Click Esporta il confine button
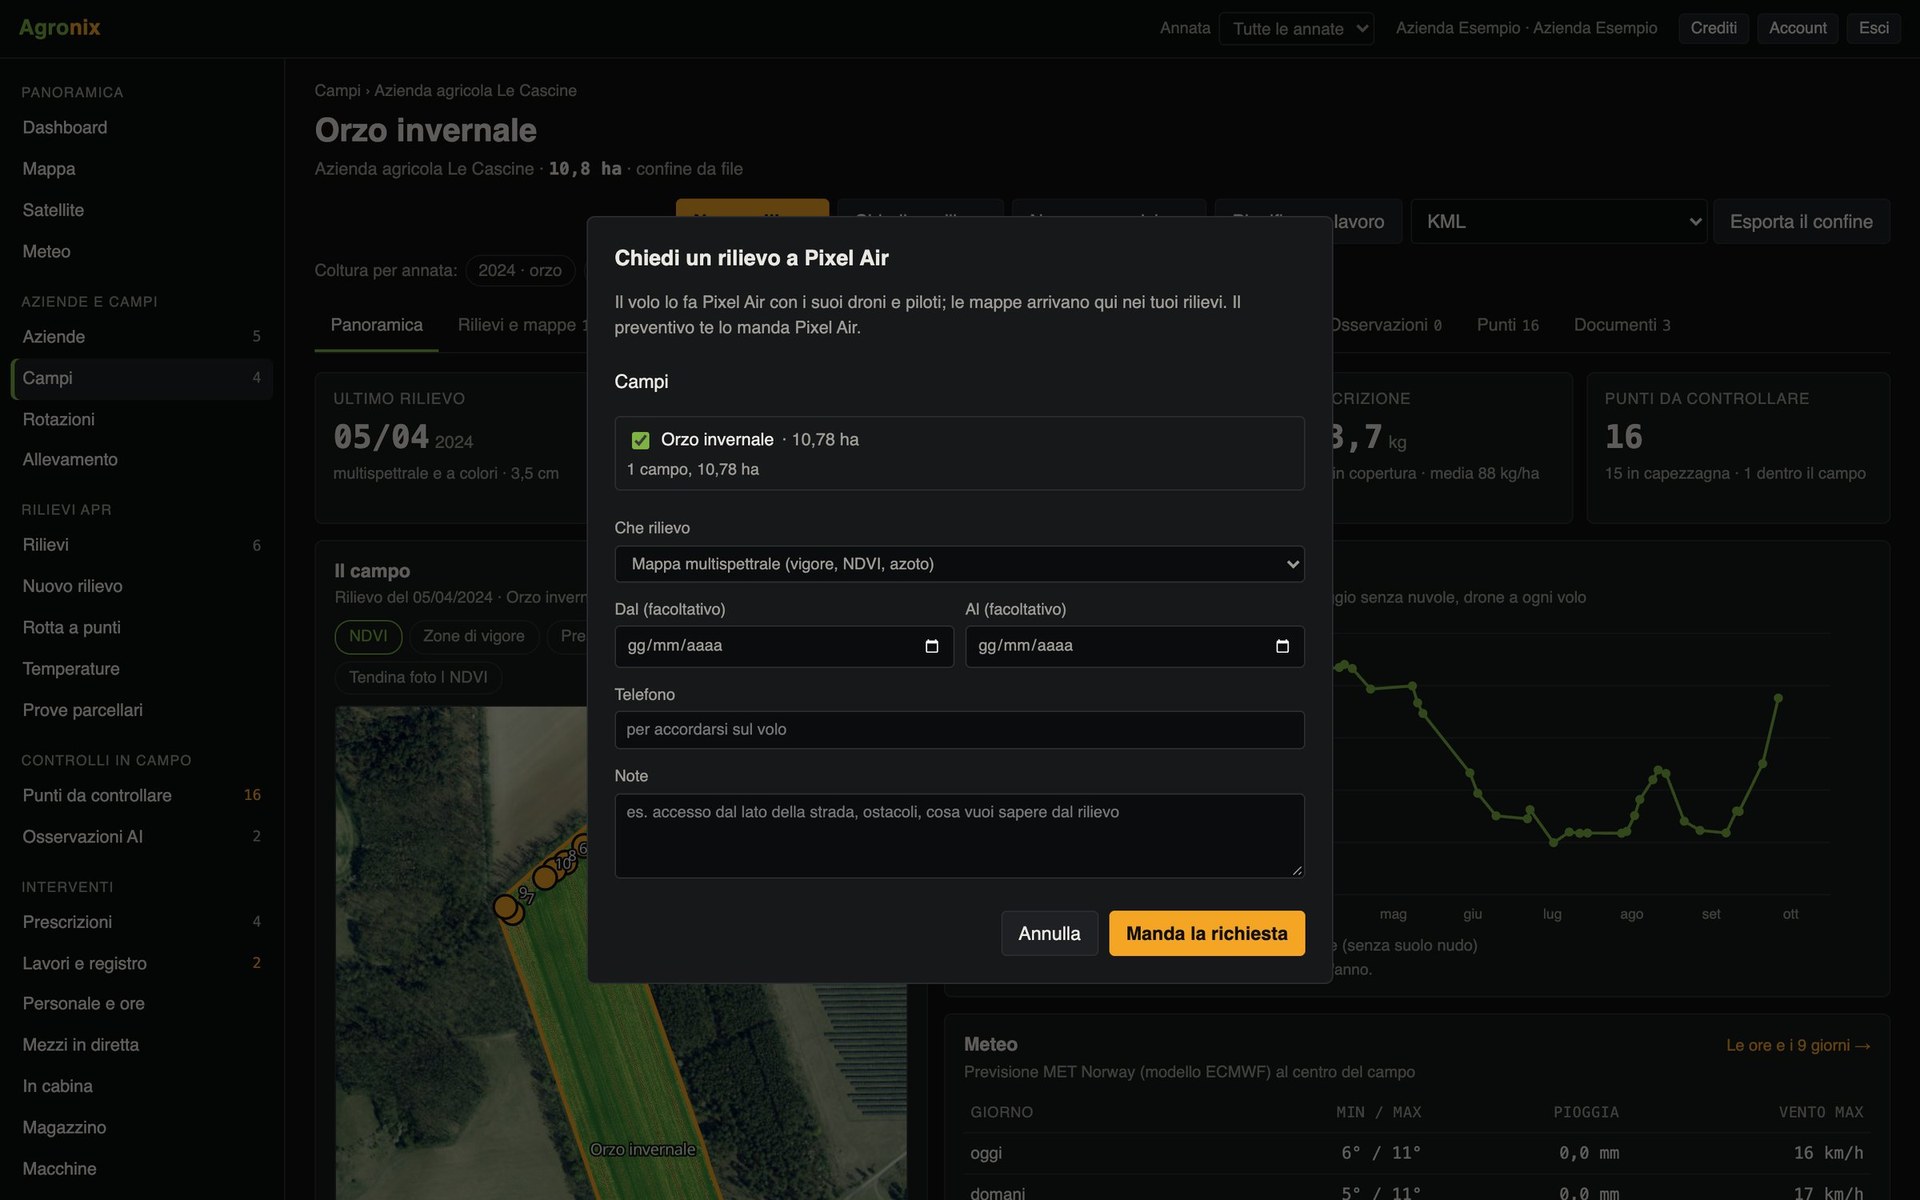Screen dimensions: 1920x1200 tap(1801, 221)
